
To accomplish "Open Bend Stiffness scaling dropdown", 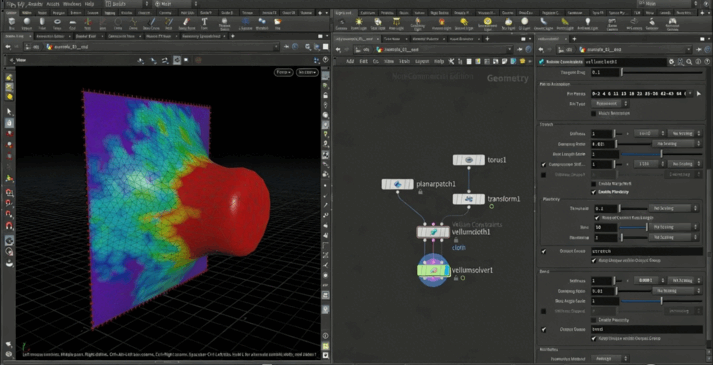I will [684, 280].
